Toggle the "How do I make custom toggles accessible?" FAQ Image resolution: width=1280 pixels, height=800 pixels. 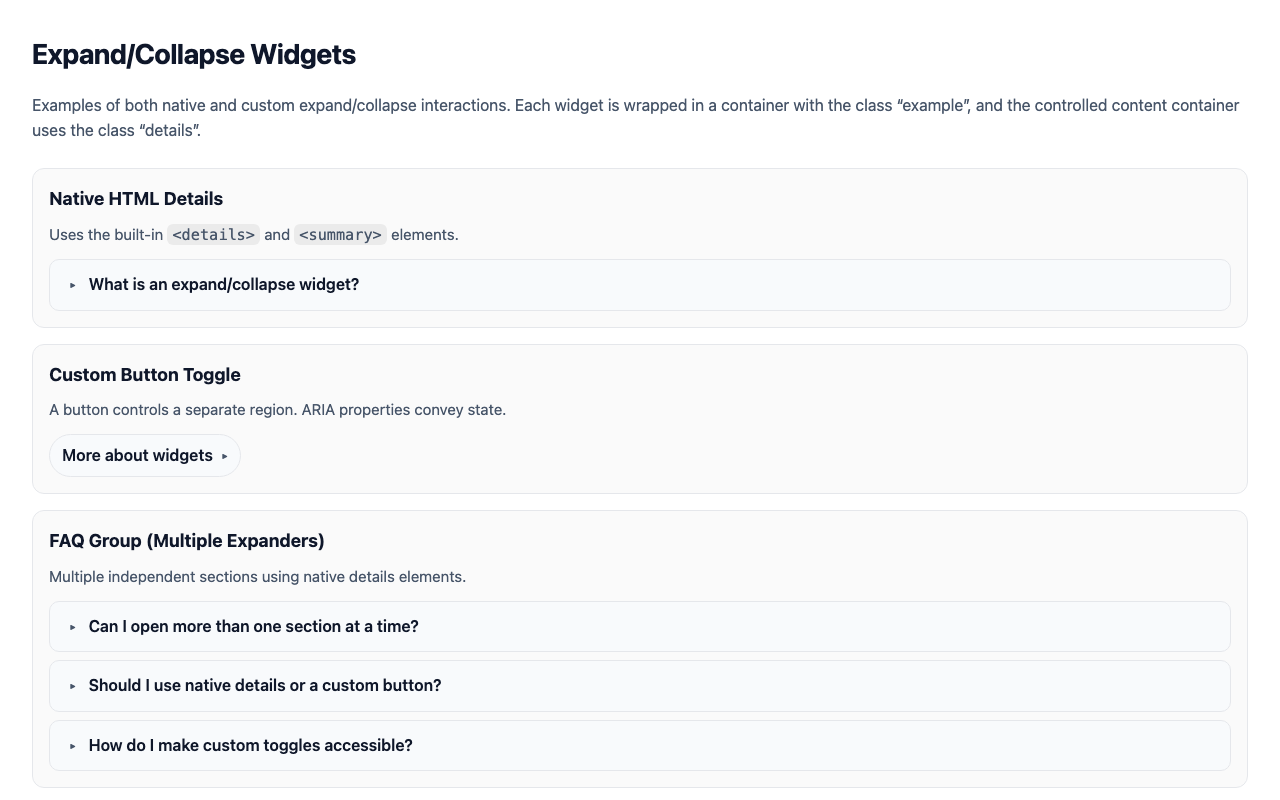250,746
